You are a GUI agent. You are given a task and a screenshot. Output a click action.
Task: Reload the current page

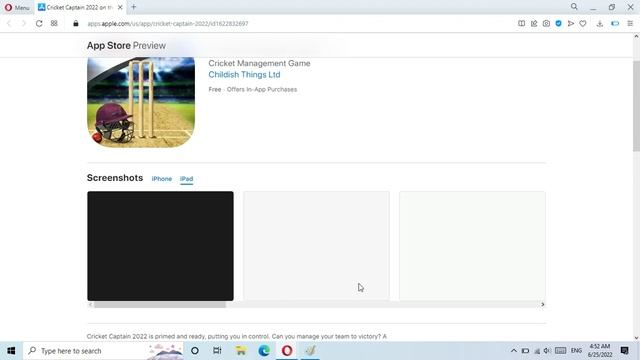(39, 24)
